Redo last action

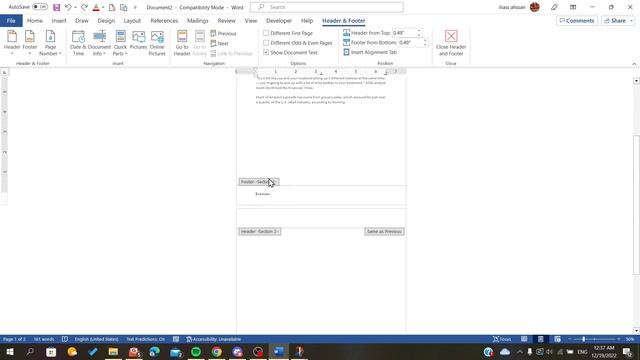click(84, 7)
